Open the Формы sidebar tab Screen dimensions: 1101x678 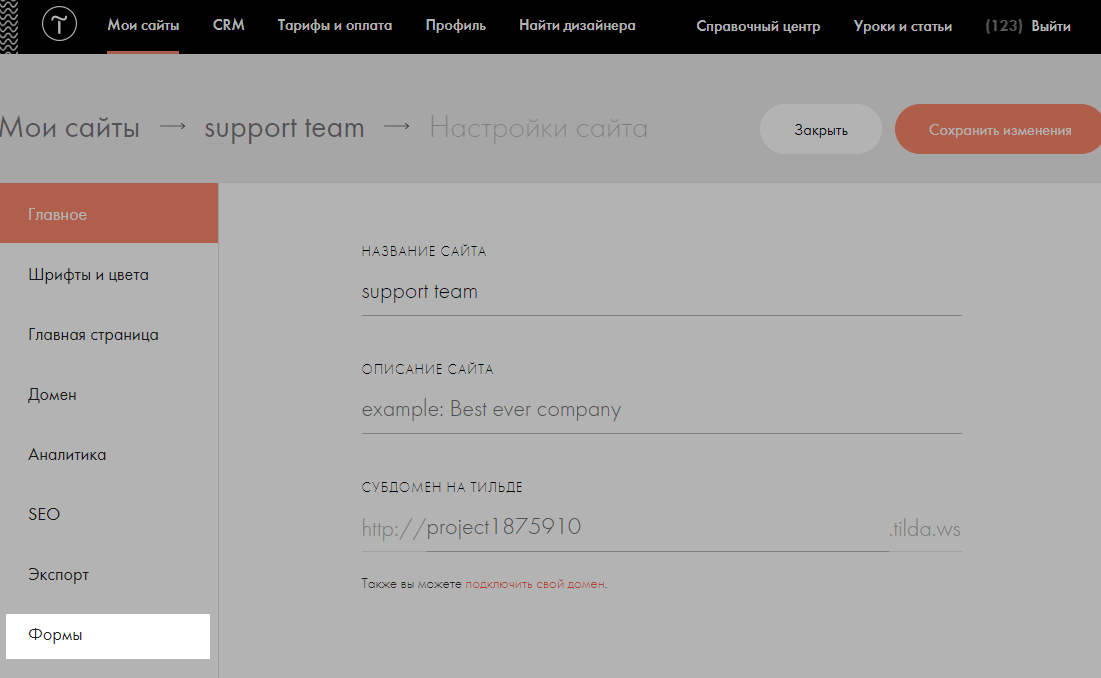[x=56, y=636]
